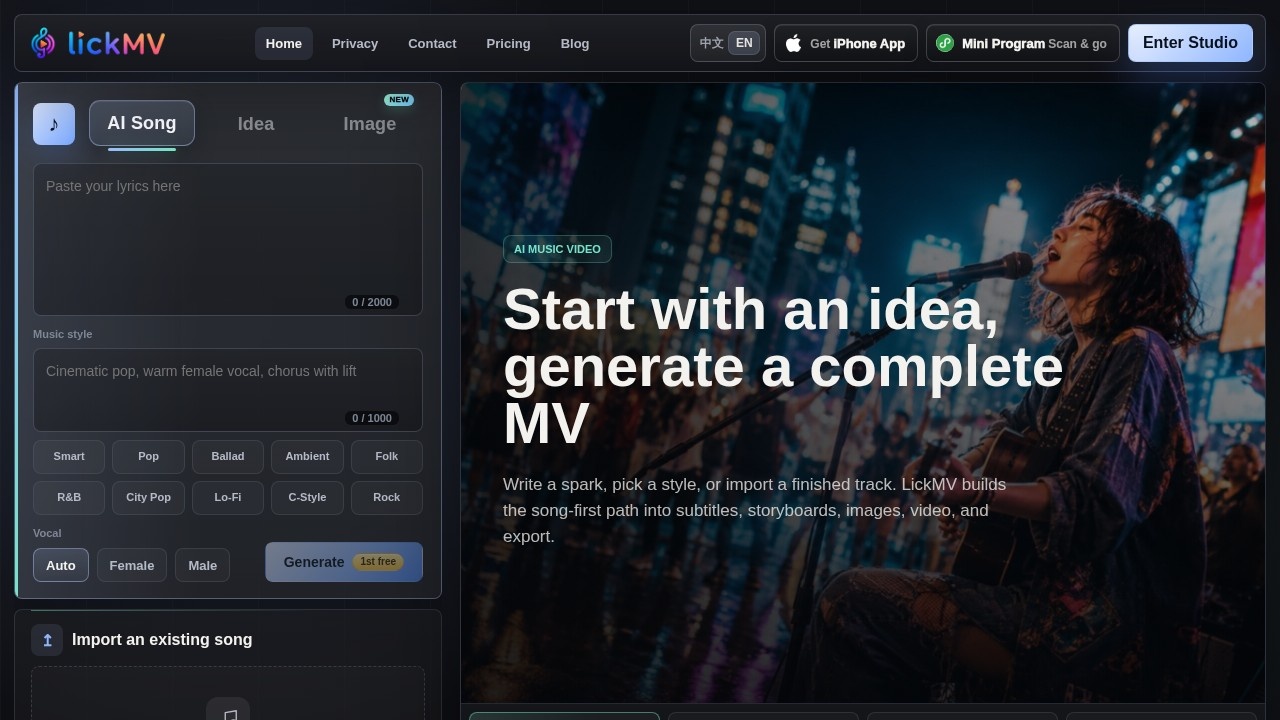Image resolution: width=1280 pixels, height=720 pixels.
Task: Choose the Ambient style chip
Action: click(307, 456)
